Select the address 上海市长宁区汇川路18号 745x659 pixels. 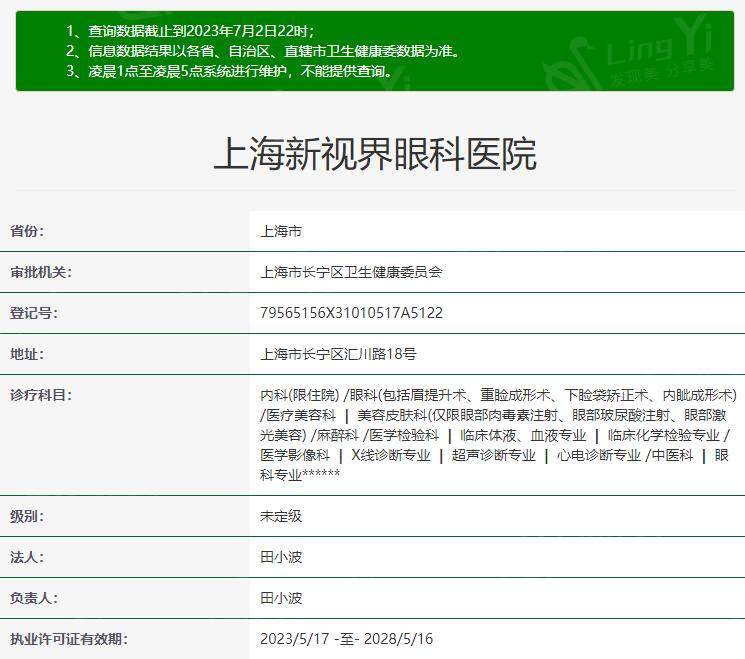point(338,354)
